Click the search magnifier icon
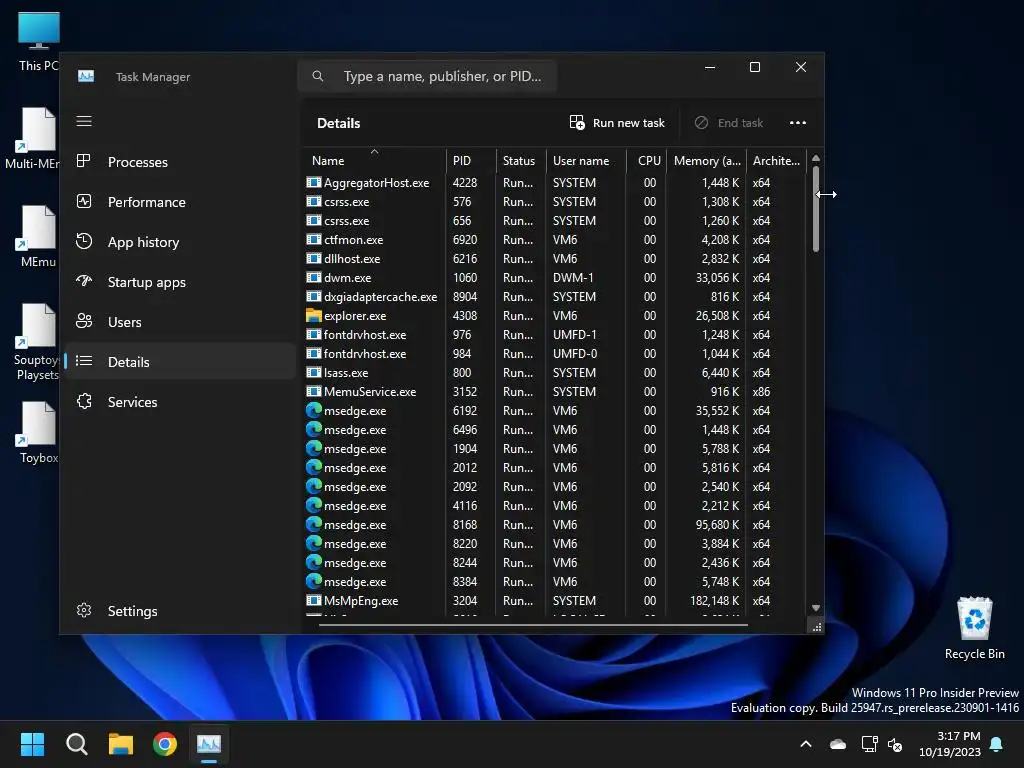The height and width of the screenshot is (768, 1024). (317, 76)
